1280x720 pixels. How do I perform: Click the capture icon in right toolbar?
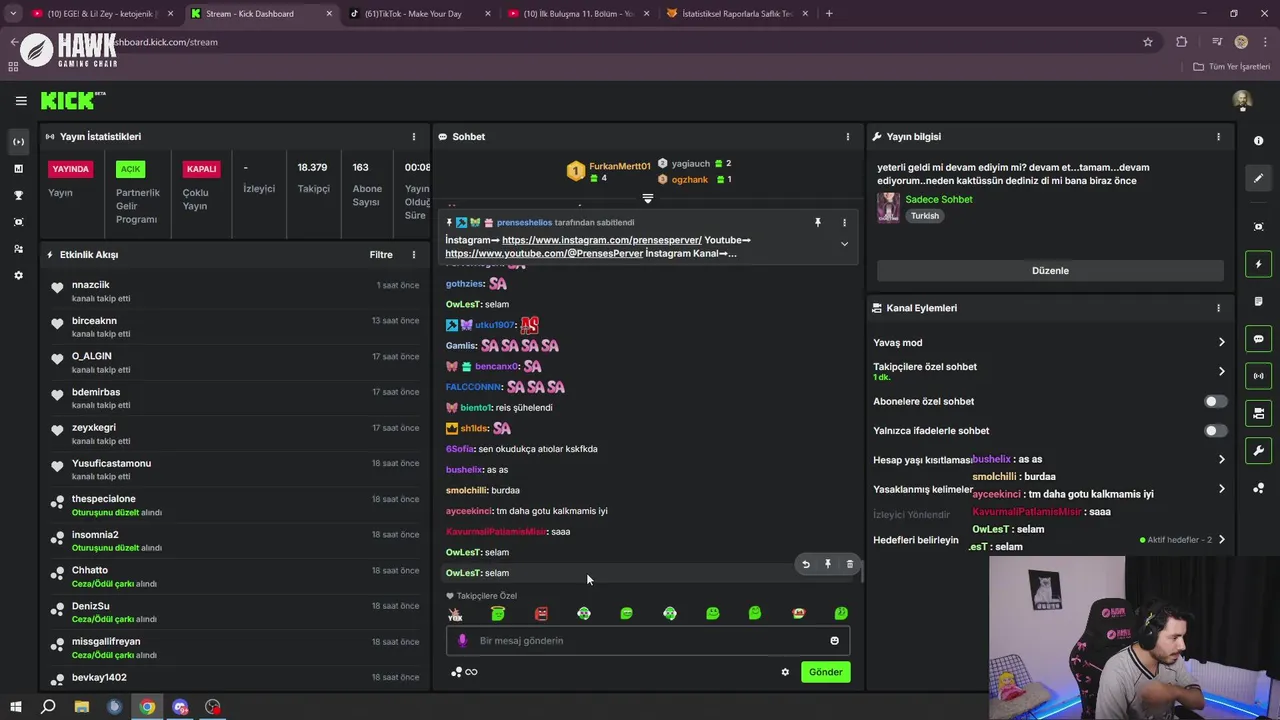tap(1258, 227)
